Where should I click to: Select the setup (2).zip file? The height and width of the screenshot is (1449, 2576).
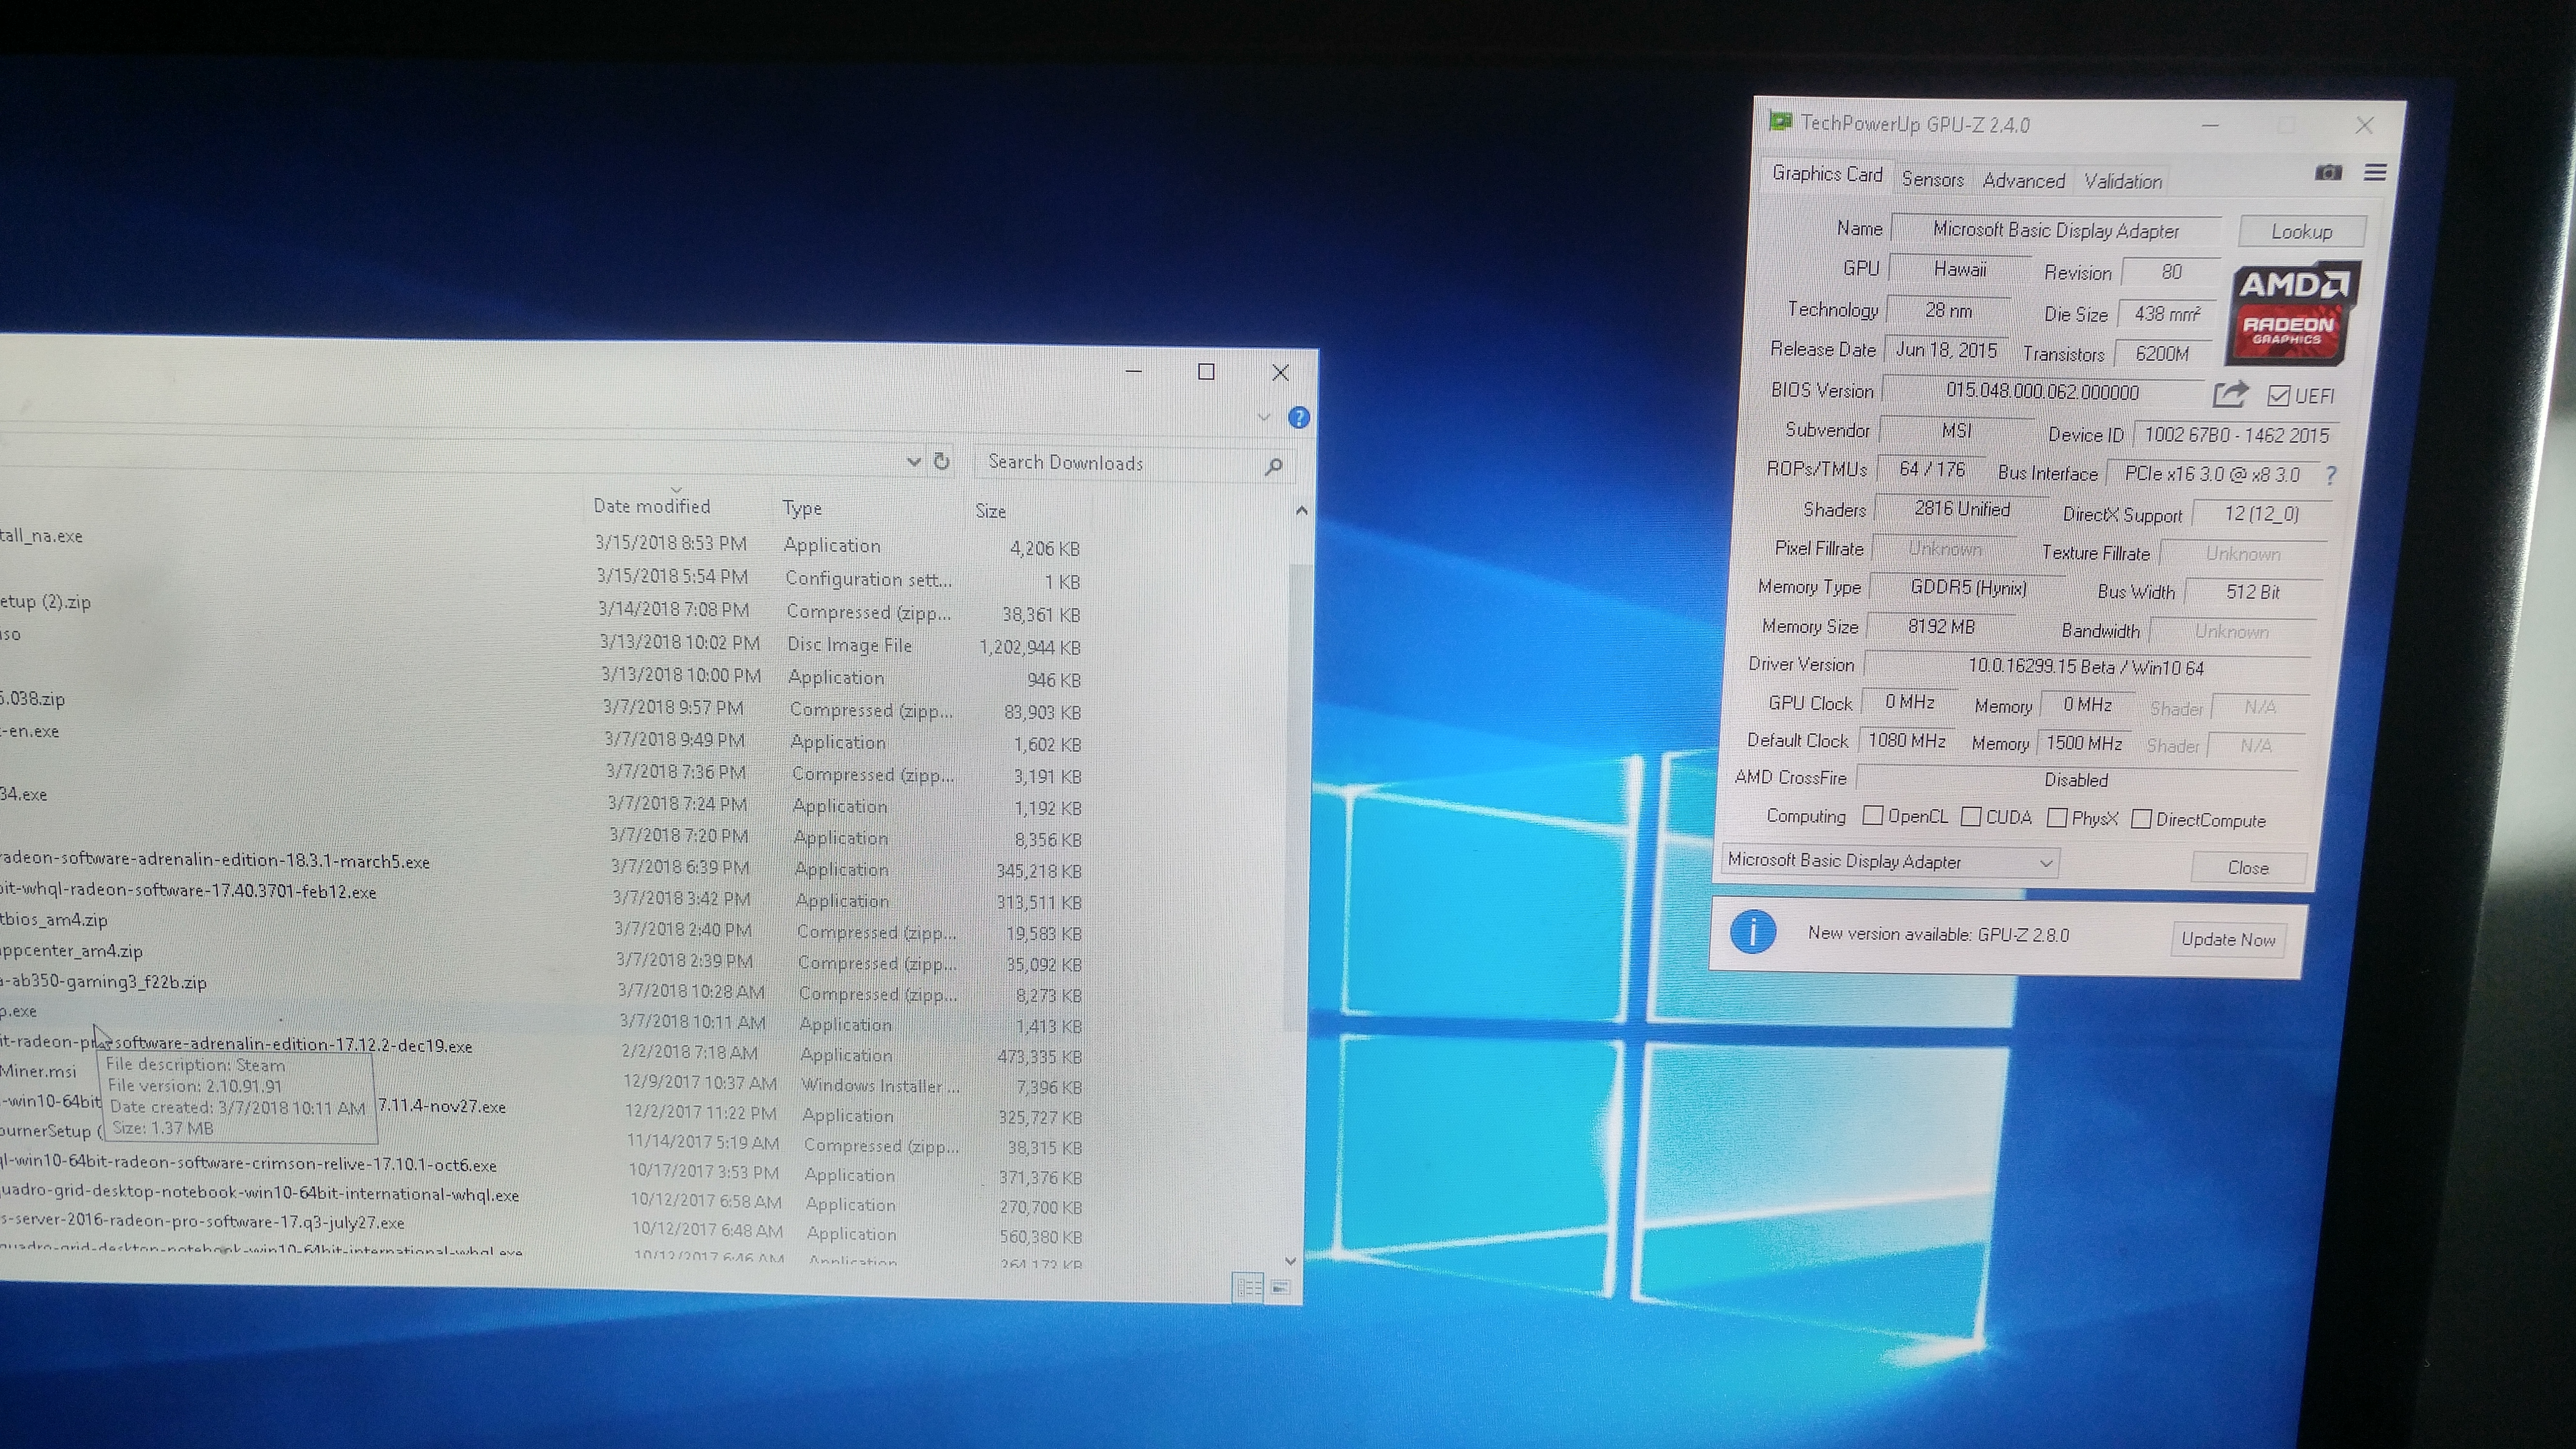(45, 602)
